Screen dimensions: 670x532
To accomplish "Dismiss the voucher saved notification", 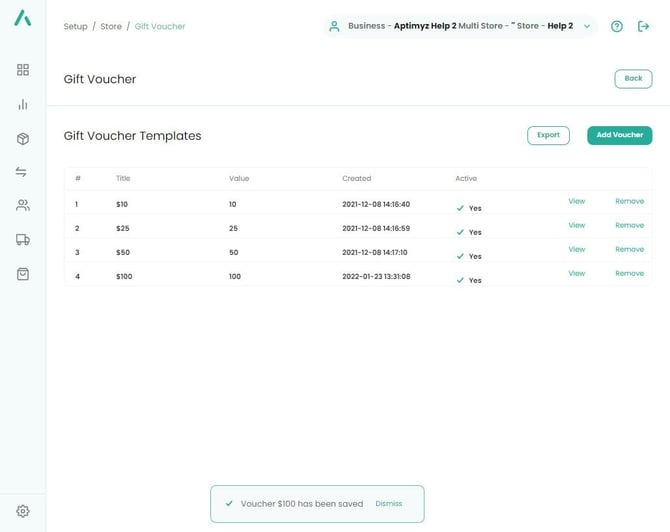I will click(388, 504).
